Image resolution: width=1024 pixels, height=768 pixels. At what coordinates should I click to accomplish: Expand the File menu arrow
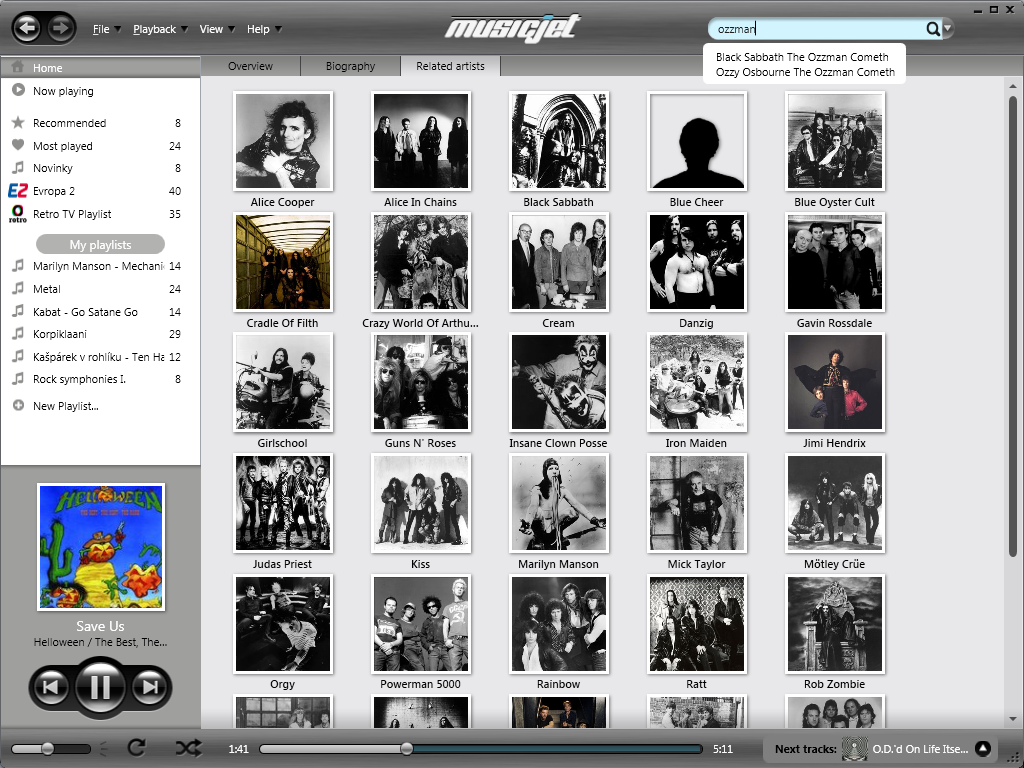(118, 29)
